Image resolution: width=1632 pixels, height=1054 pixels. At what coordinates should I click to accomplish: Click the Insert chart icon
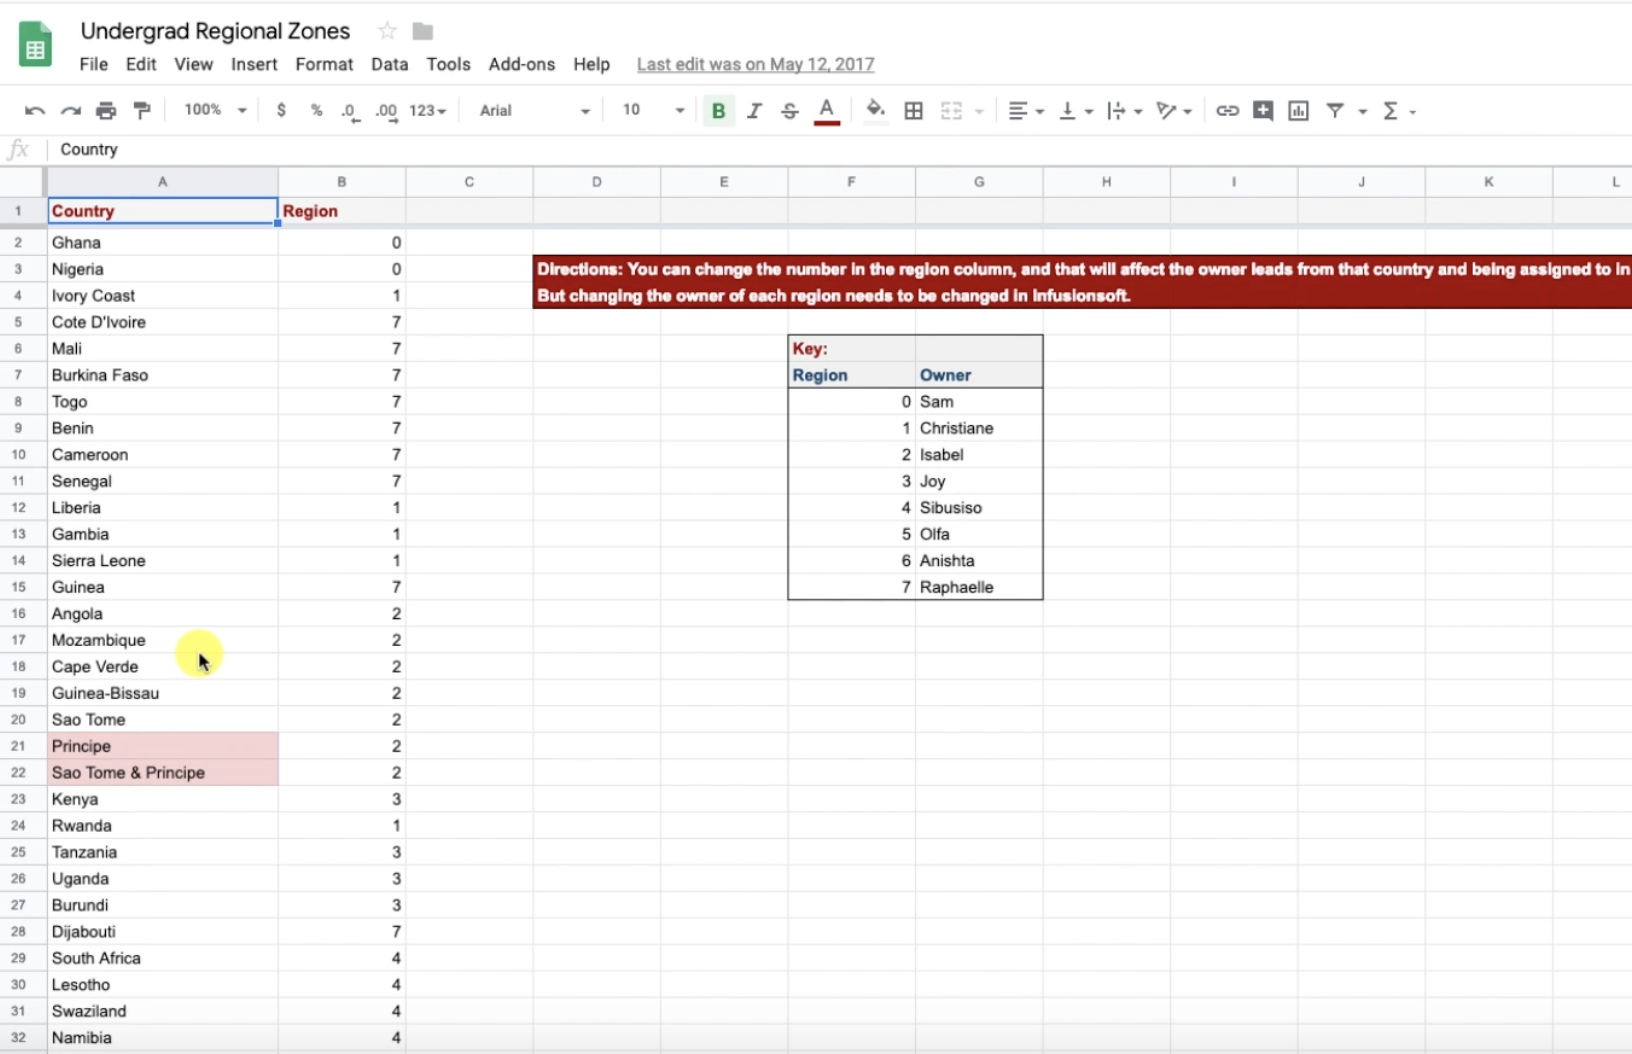coord(1298,111)
